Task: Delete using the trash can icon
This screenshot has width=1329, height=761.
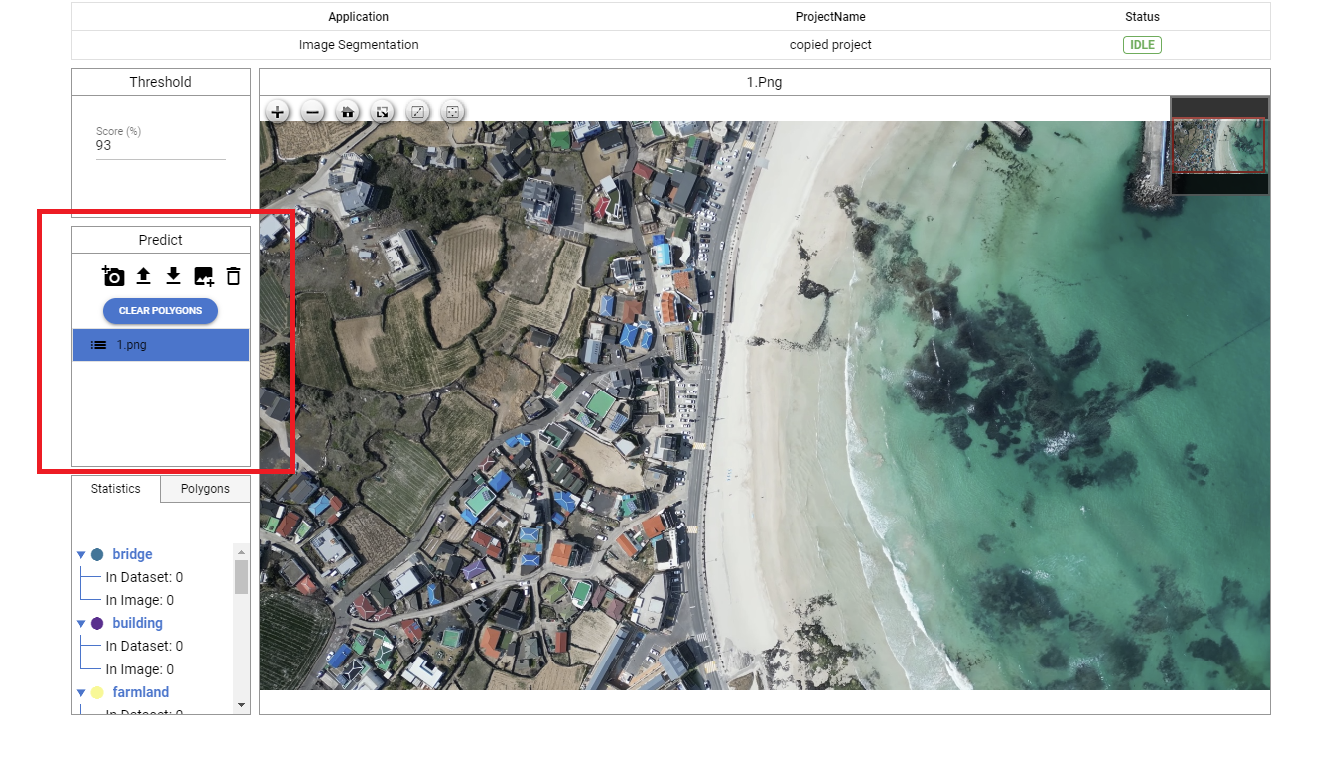Action: 233,276
